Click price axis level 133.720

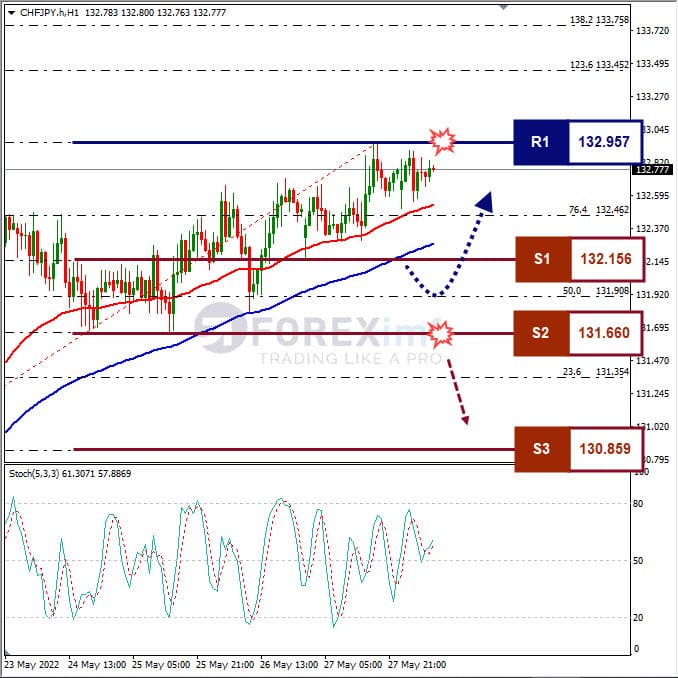(652, 31)
